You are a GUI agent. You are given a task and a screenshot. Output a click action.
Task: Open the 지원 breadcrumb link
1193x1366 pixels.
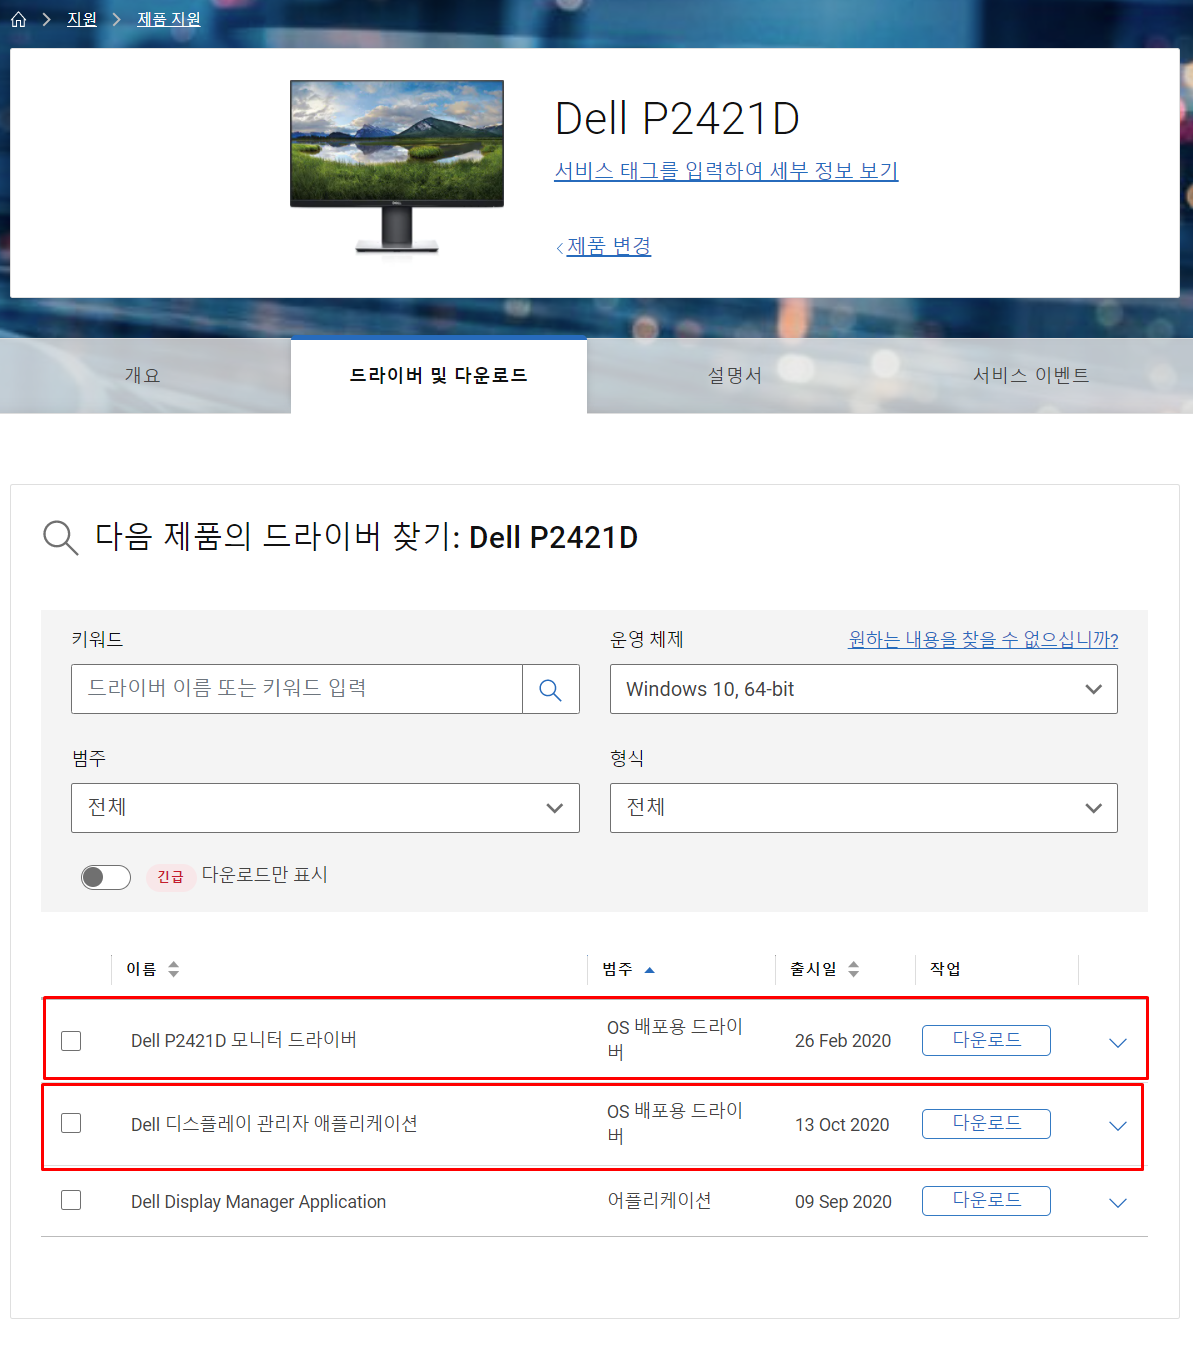point(82,19)
